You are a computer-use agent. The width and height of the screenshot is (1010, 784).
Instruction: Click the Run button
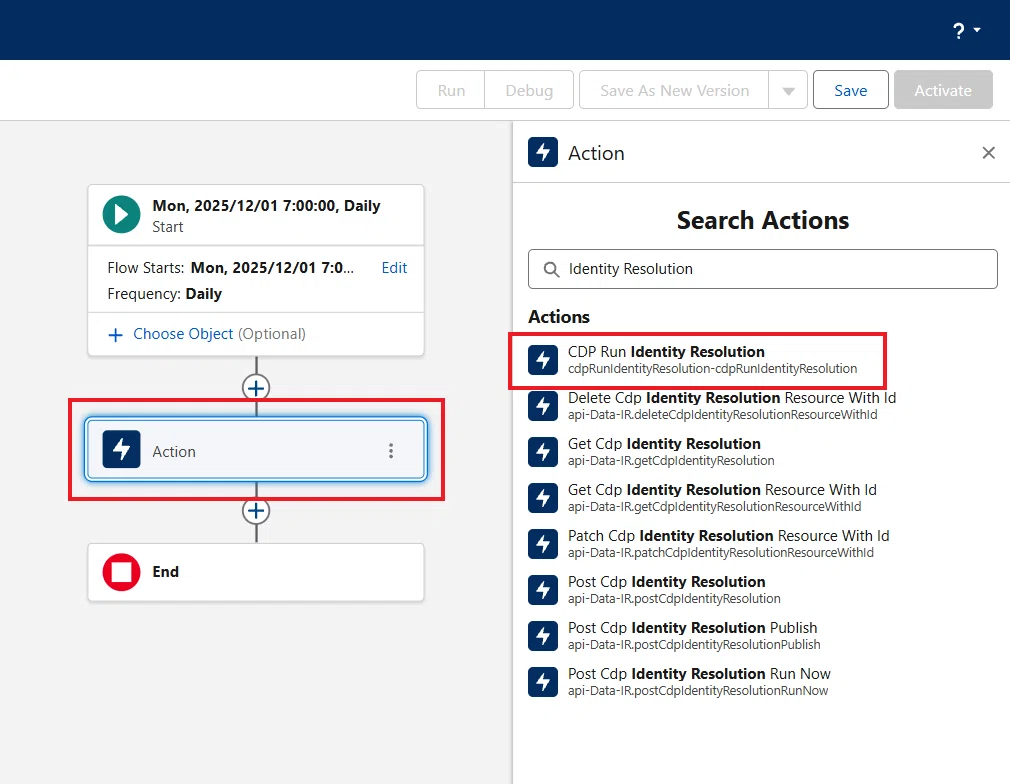pyautogui.click(x=451, y=90)
